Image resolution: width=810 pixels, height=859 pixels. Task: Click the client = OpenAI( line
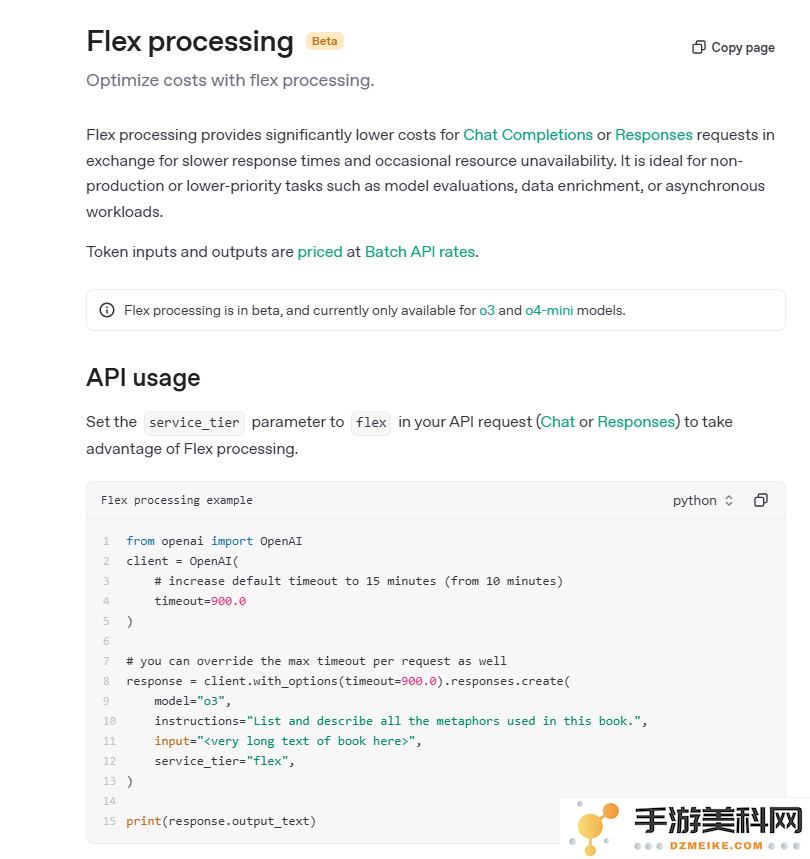(x=182, y=561)
